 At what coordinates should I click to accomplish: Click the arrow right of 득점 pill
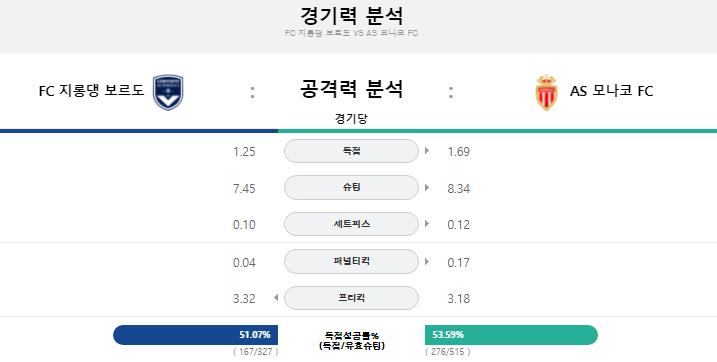click(x=427, y=150)
